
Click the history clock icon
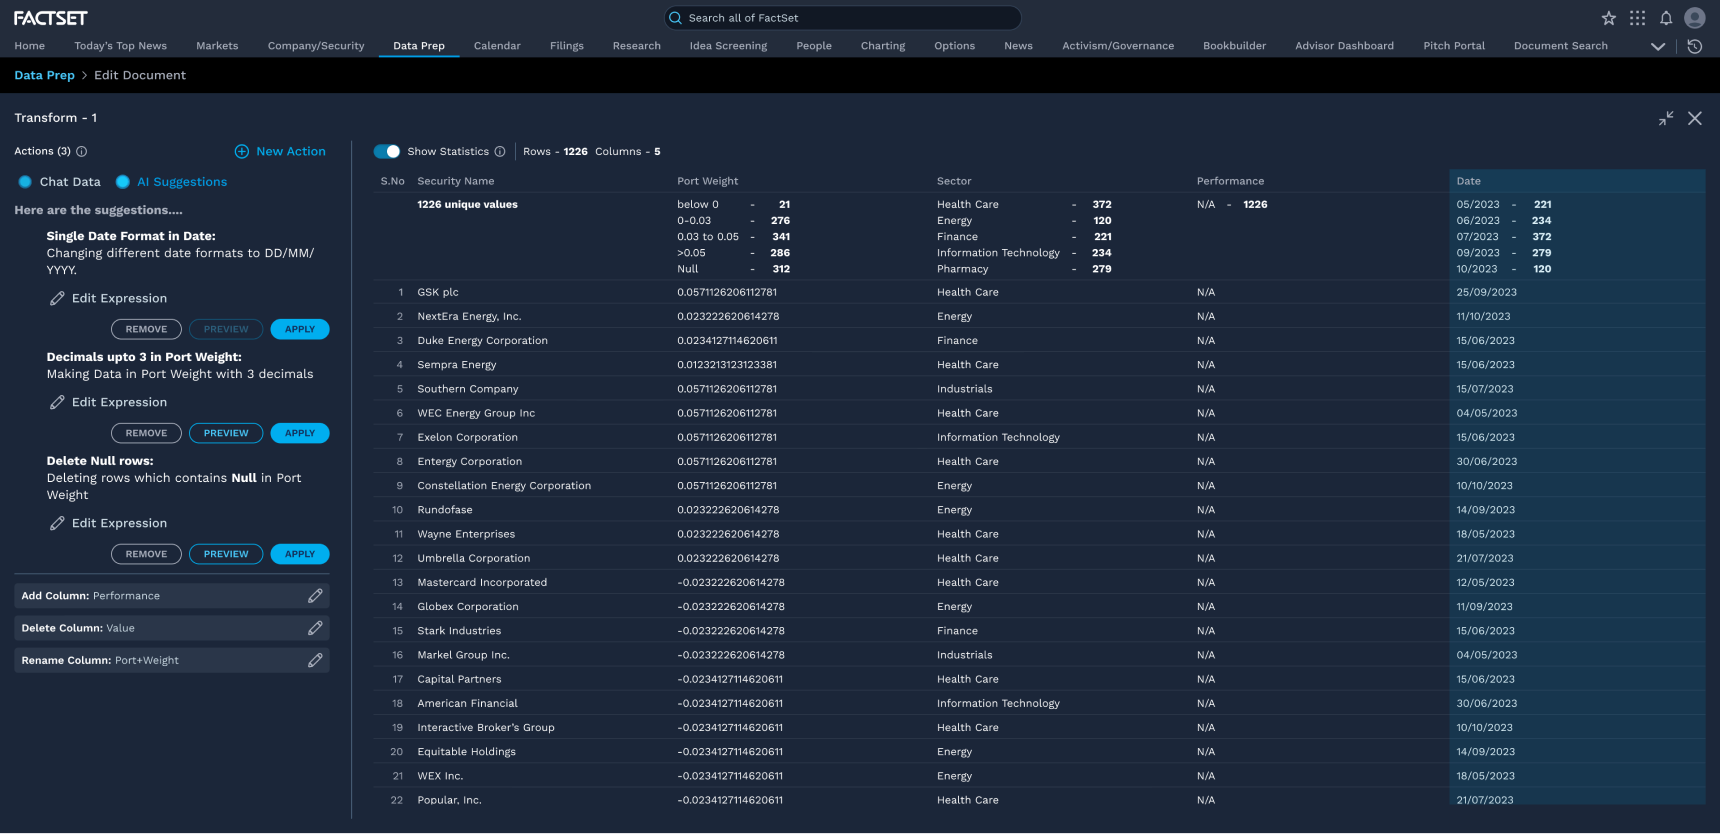tap(1695, 46)
